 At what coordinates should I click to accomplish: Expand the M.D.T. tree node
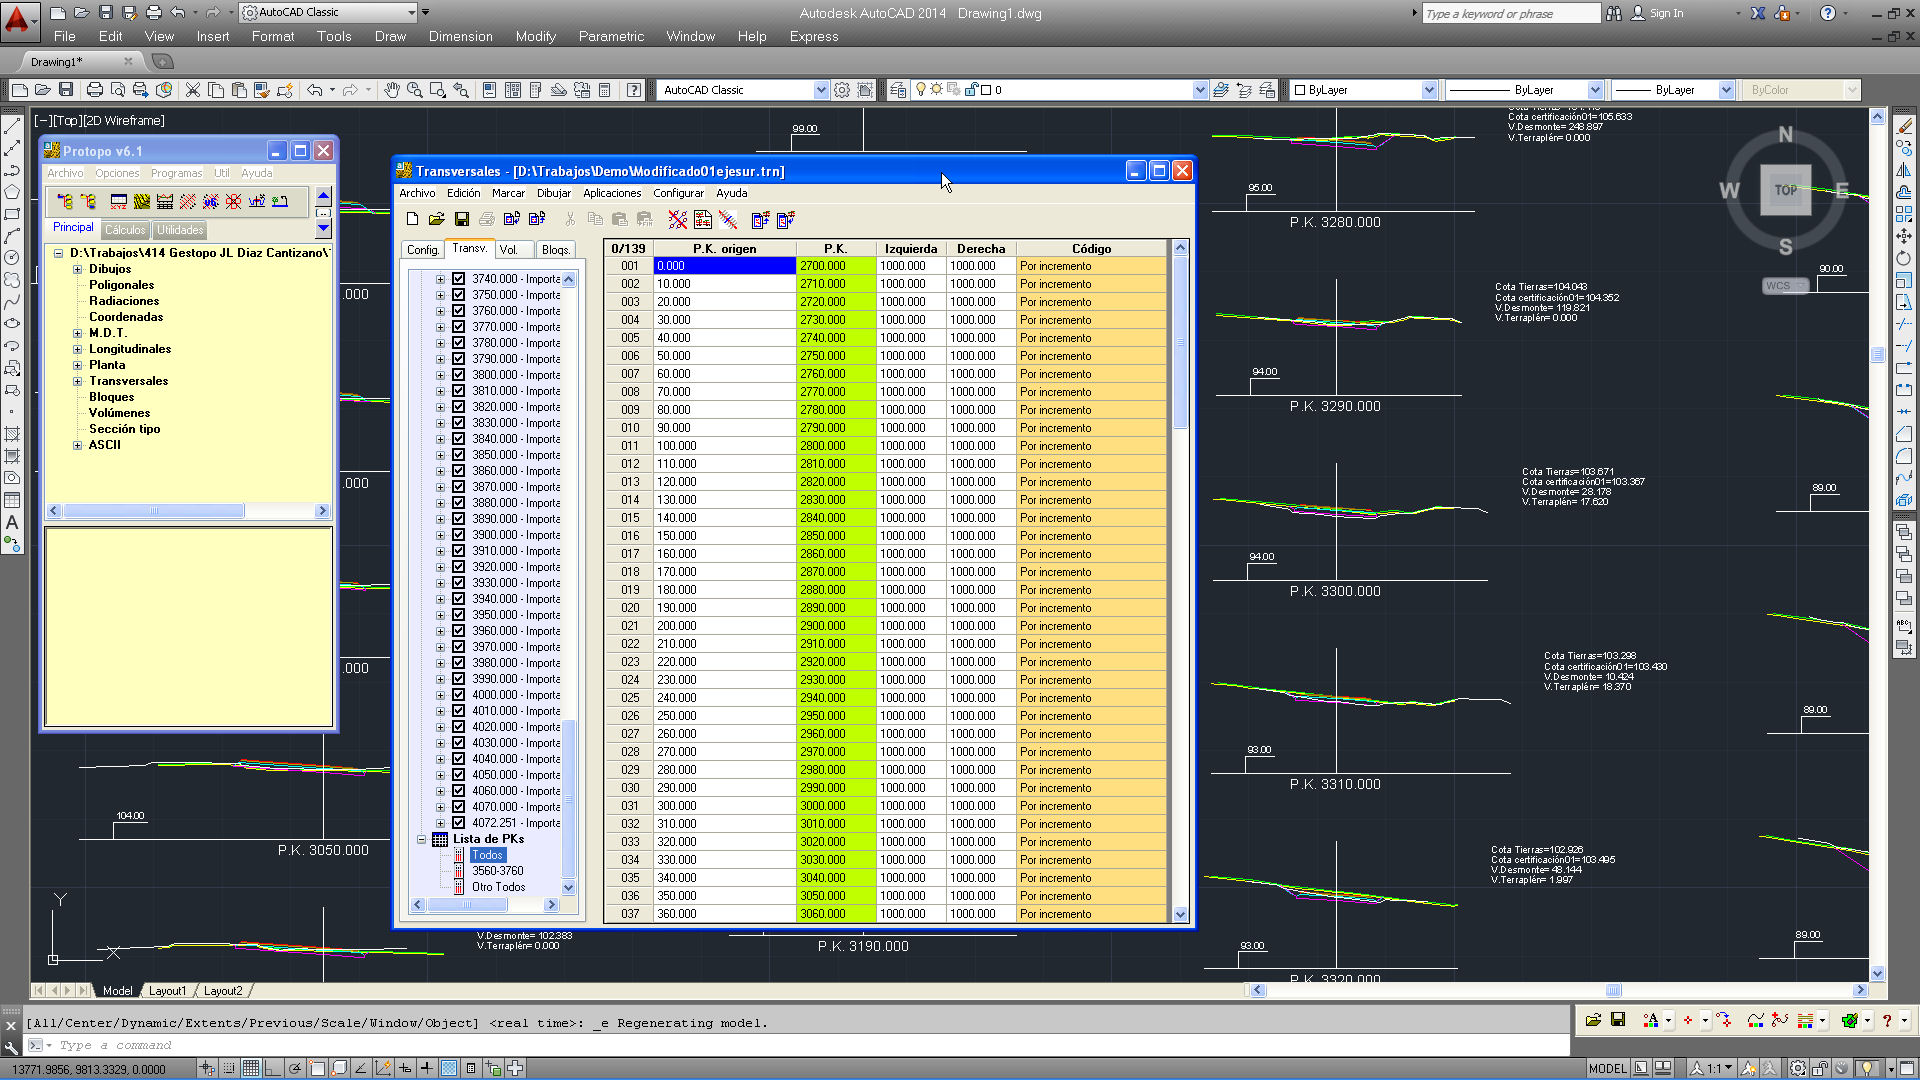(77, 333)
